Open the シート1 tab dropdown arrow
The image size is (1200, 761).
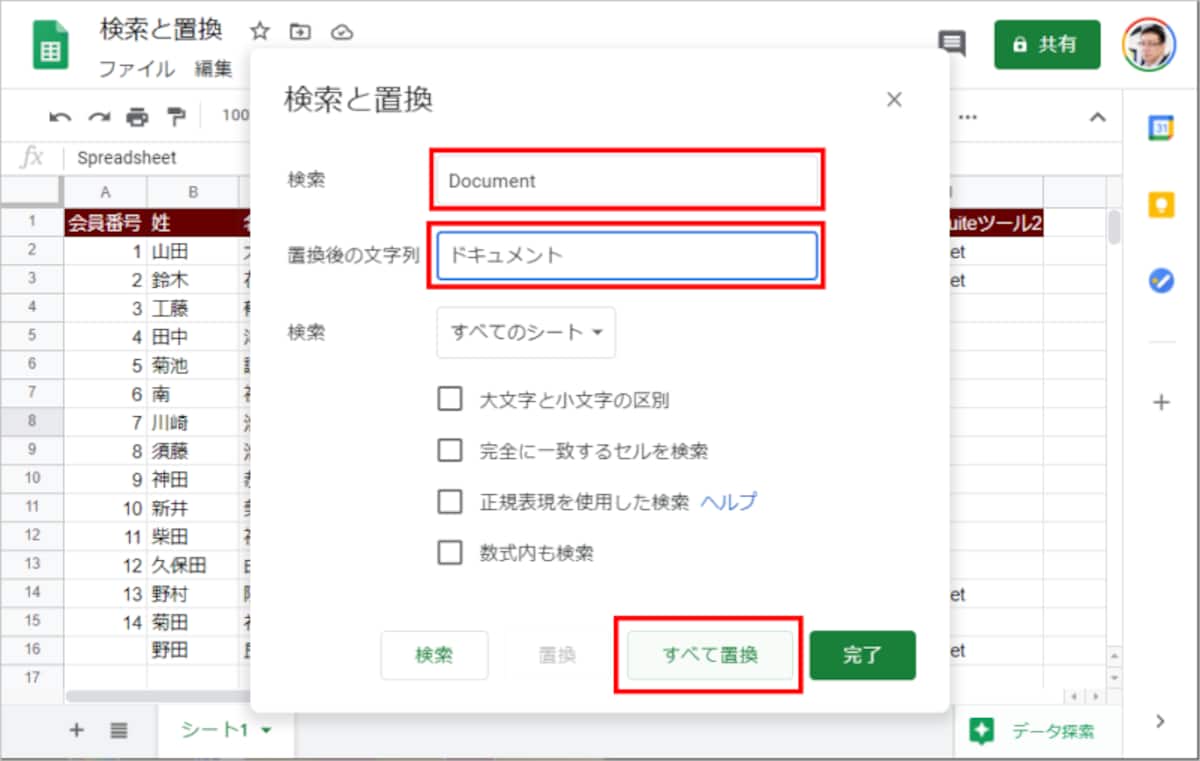click(x=266, y=731)
